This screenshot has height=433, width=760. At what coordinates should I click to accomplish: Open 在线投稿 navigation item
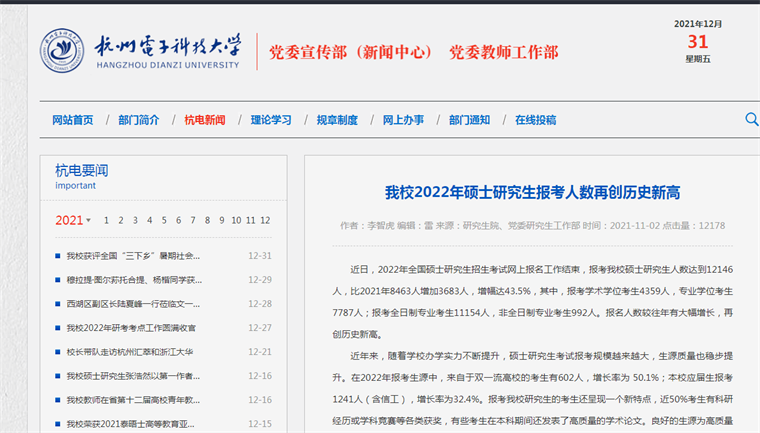pyautogui.click(x=536, y=120)
